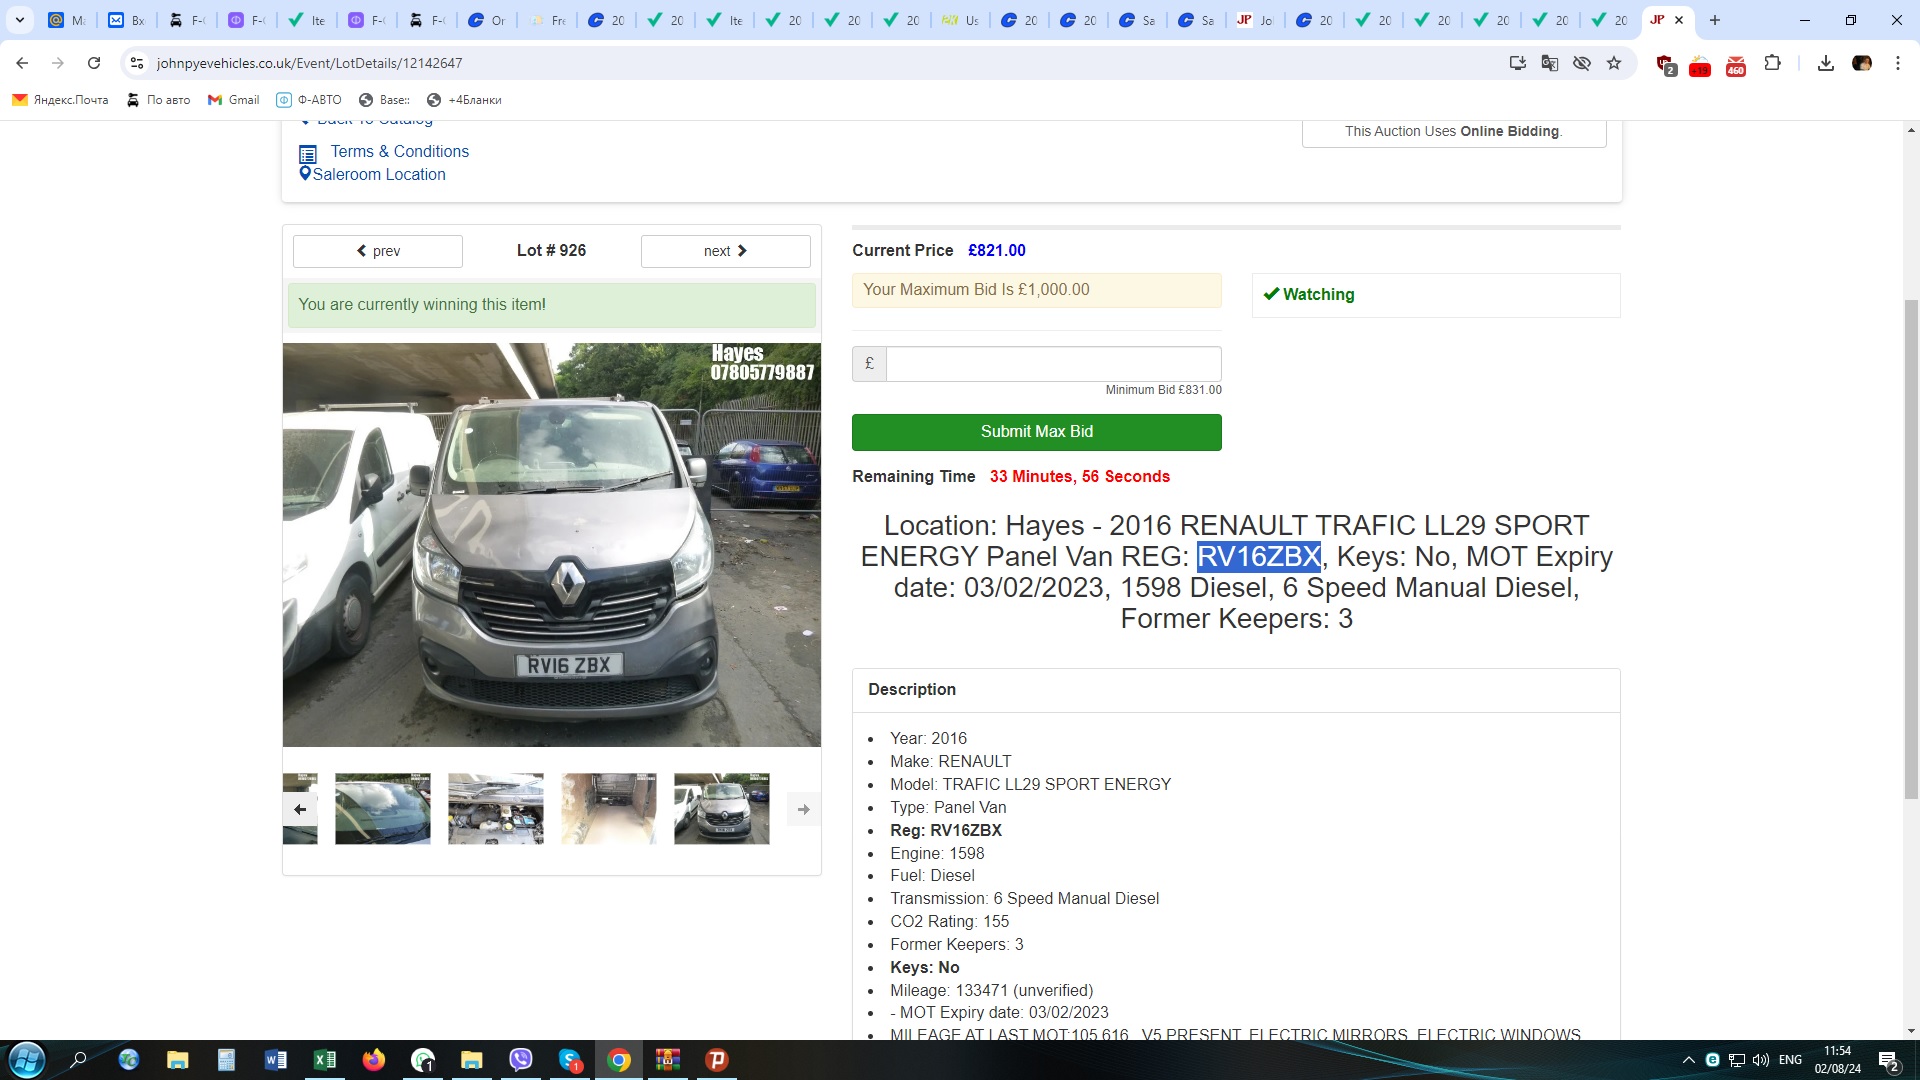Click the browser back arrow
The image size is (1920, 1080).
point(22,63)
